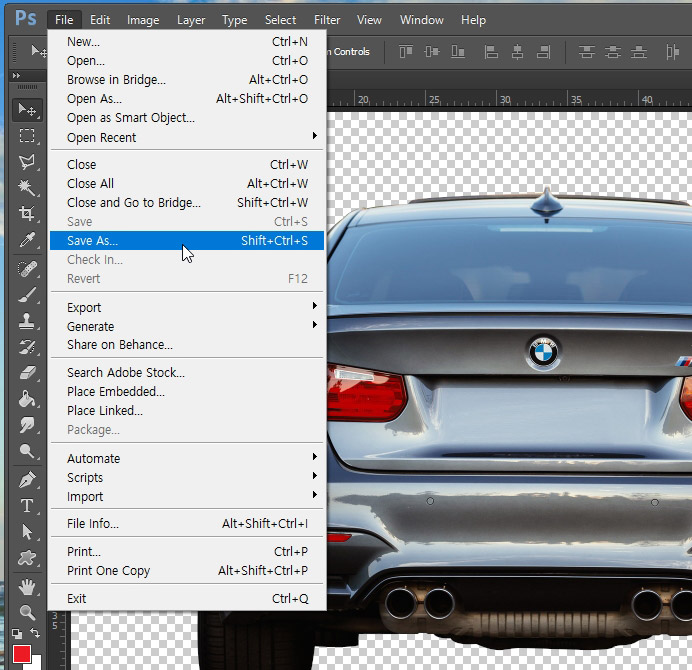Open the Layer menu
The height and width of the screenshot is (670, 692).
click(191, 20)
